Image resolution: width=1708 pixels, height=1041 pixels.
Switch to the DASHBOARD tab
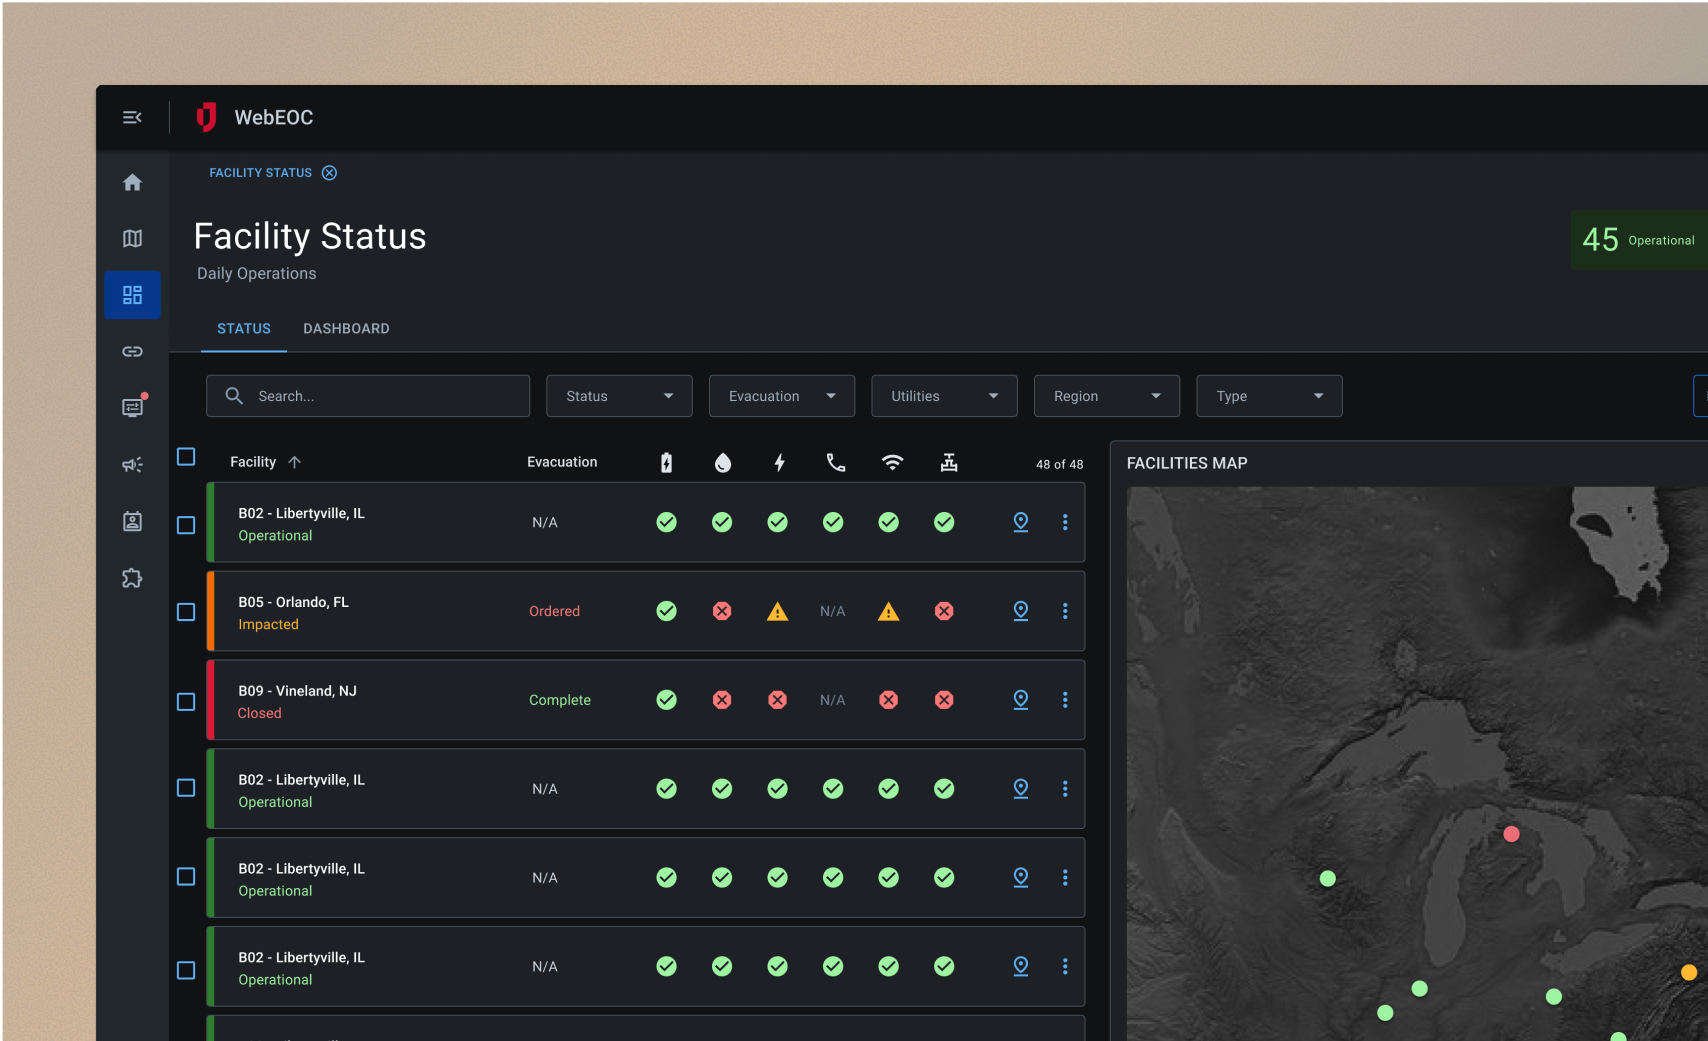click(x=346, y=329)
